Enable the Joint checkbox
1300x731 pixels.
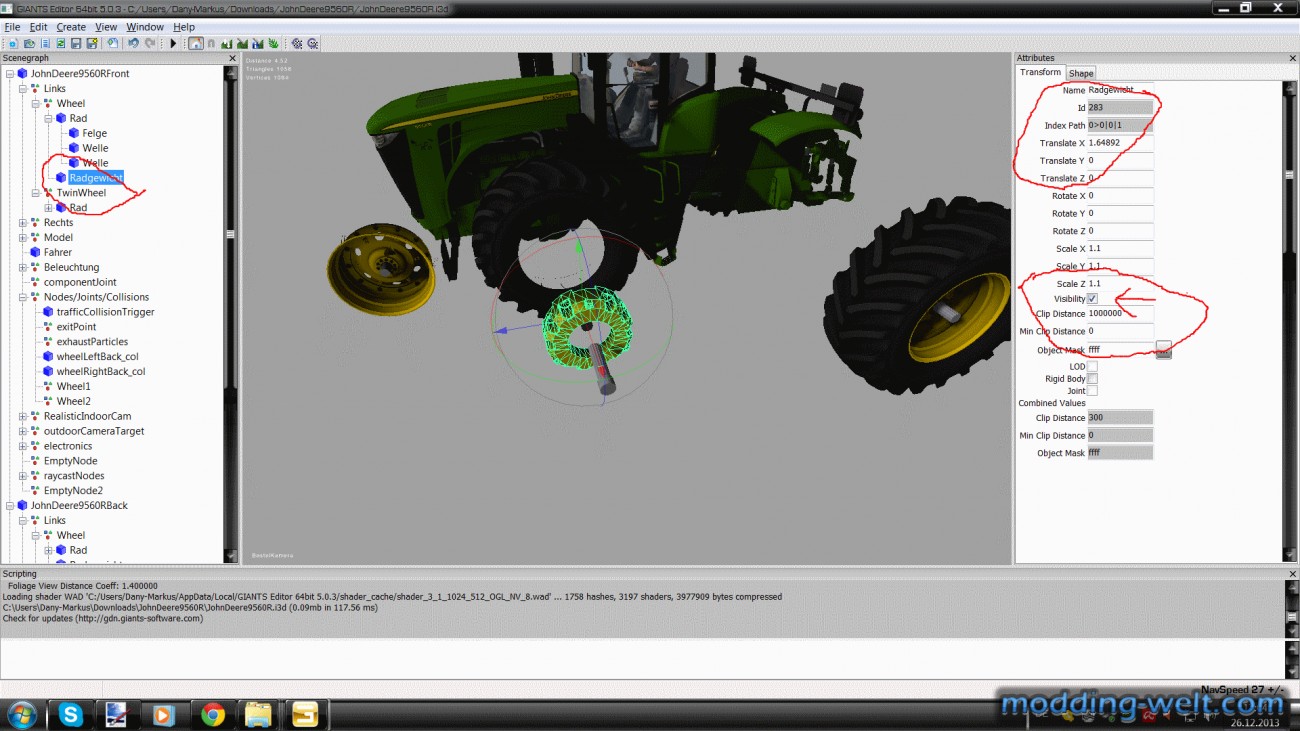click(1092, 391)
